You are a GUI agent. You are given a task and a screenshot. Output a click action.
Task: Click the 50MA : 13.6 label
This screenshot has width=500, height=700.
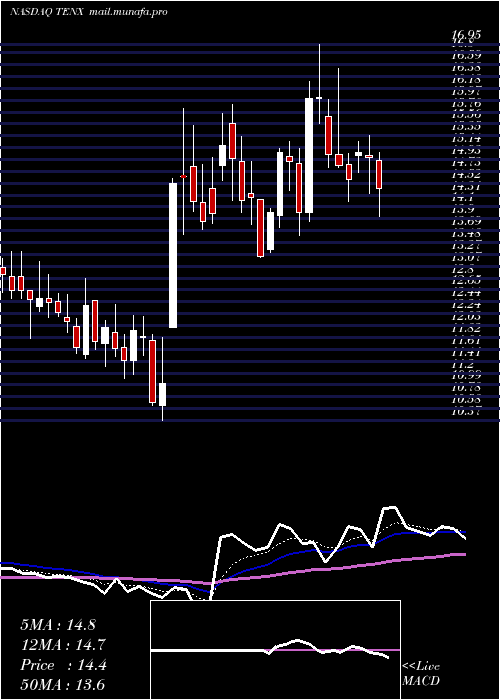63,685
